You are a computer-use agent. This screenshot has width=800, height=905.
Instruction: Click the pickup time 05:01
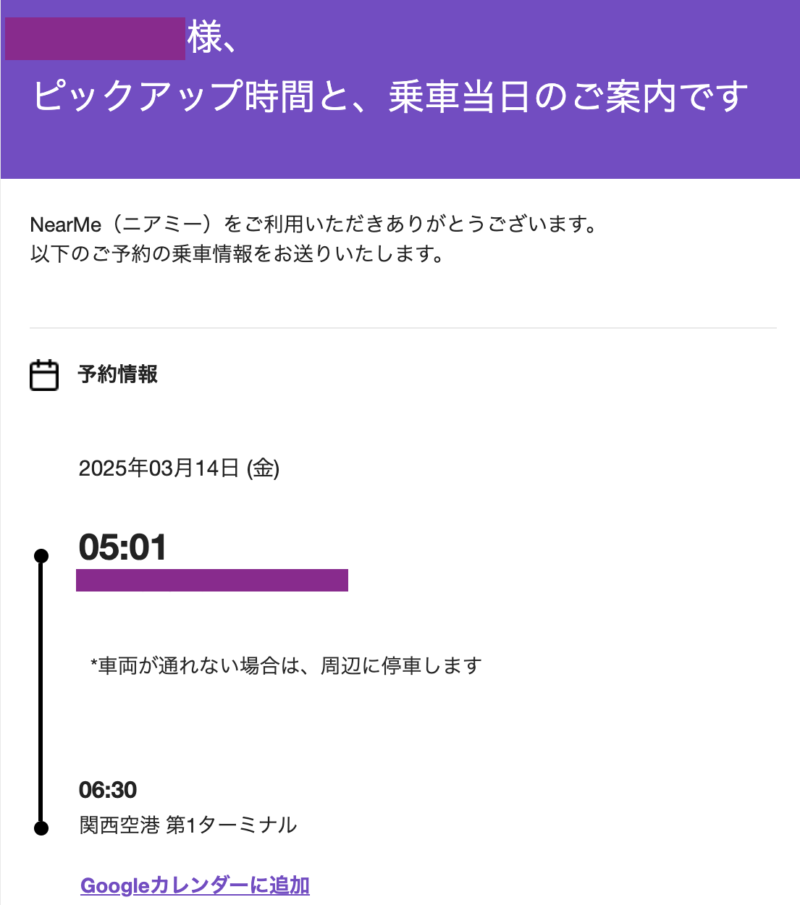tap(122, 547)
